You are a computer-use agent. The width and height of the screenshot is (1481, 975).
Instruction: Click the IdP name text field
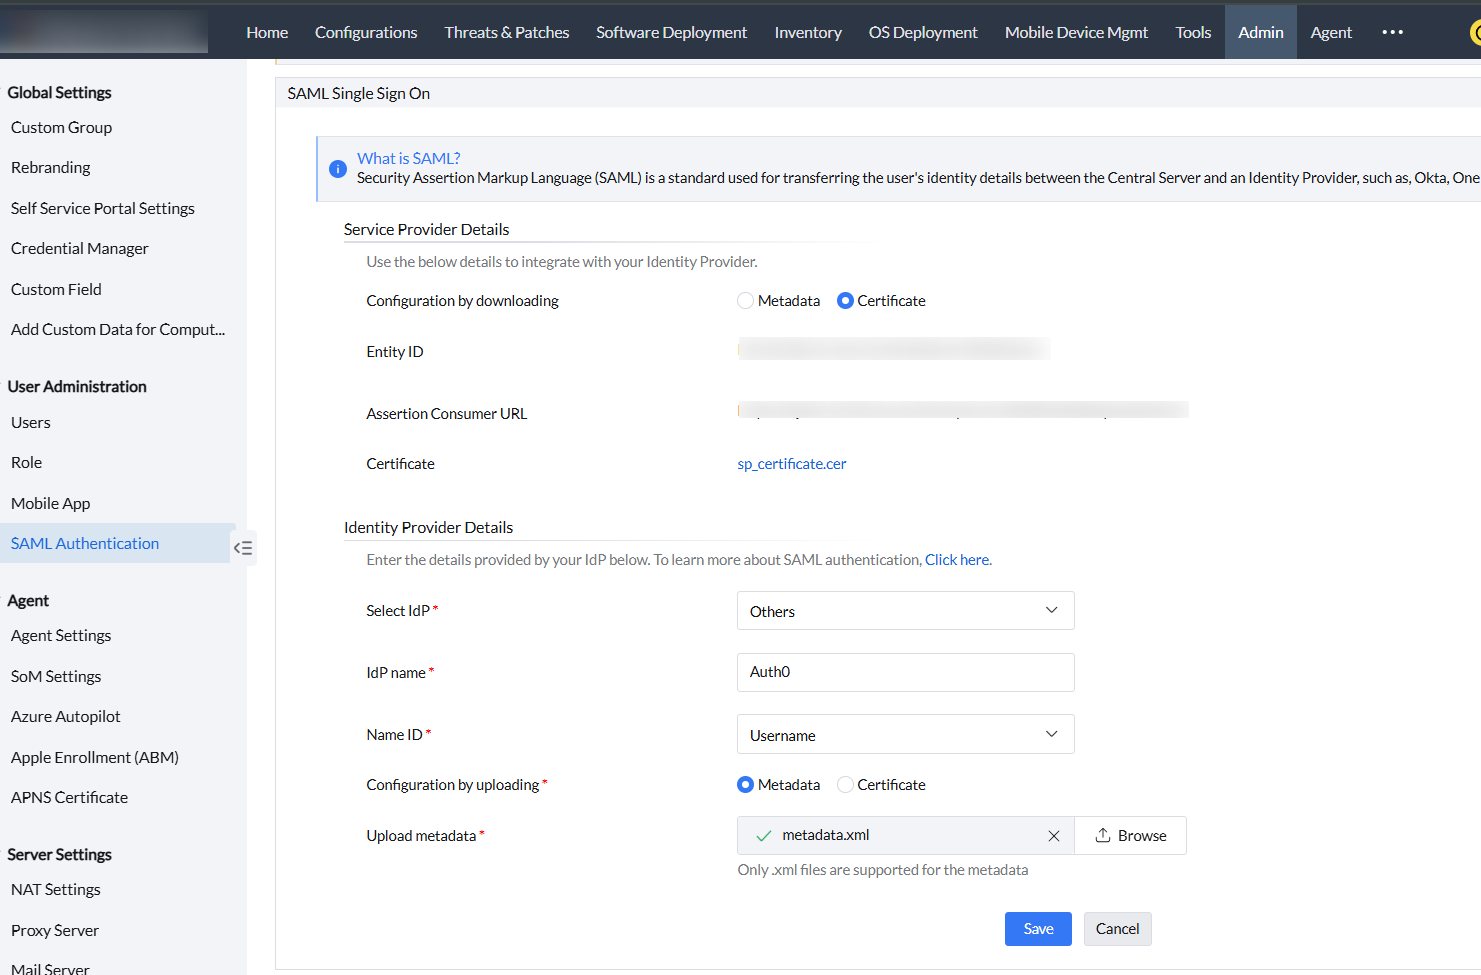coord(905,672)
